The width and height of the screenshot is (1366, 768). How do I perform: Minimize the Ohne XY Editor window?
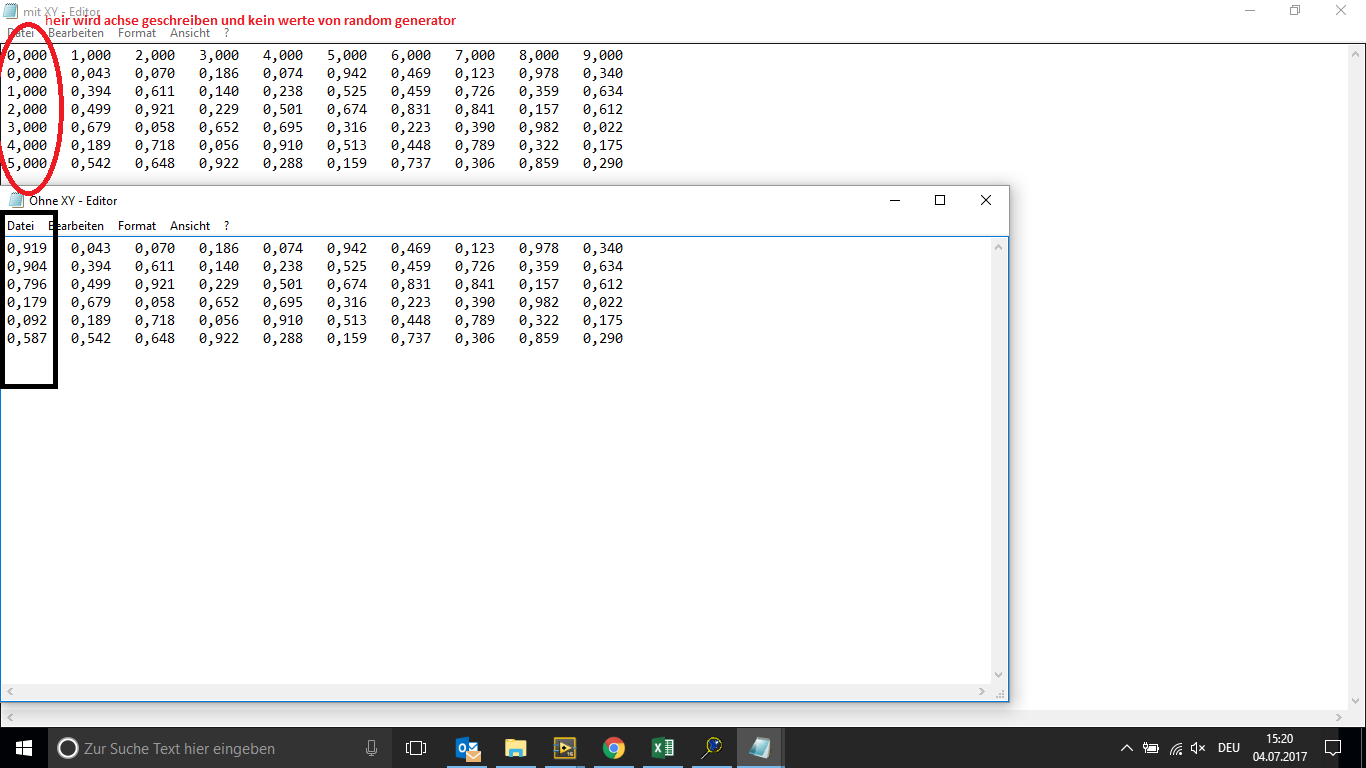click(x=894, y=200)
